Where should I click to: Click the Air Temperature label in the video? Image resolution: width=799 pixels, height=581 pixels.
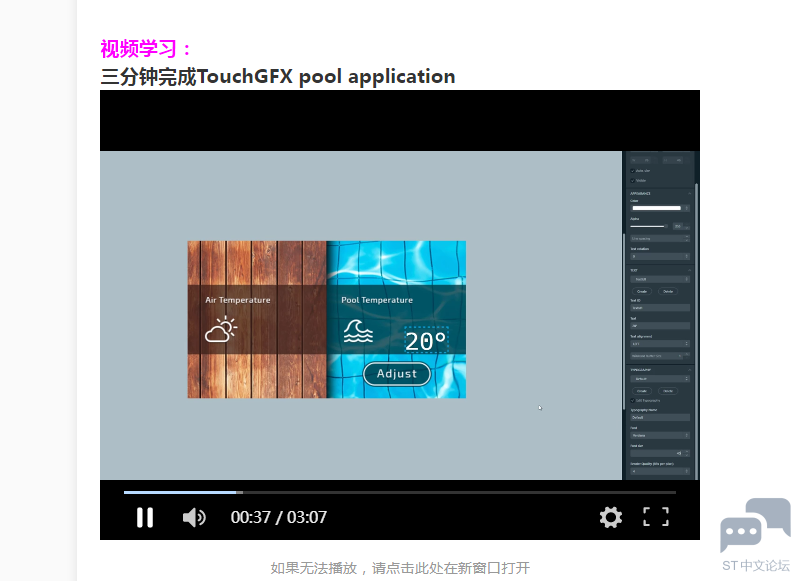pos(238,300)
